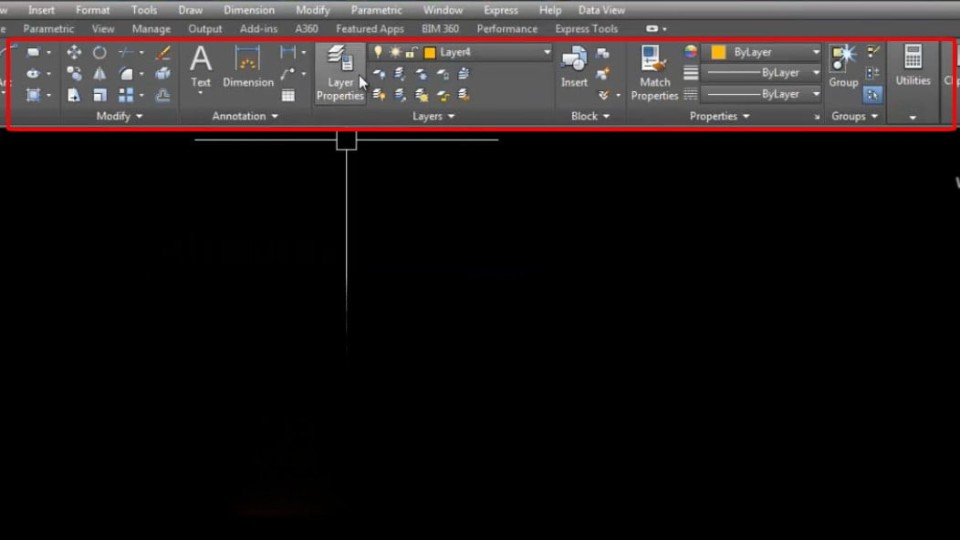960x540 pixels.
Task: Click Match Properties tool
Action: [655, 74]
